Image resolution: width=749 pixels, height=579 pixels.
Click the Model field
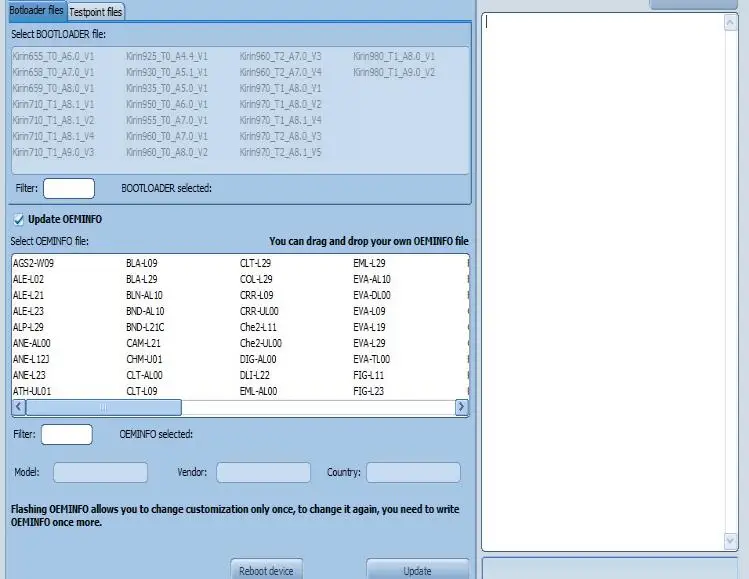point(100,472)
